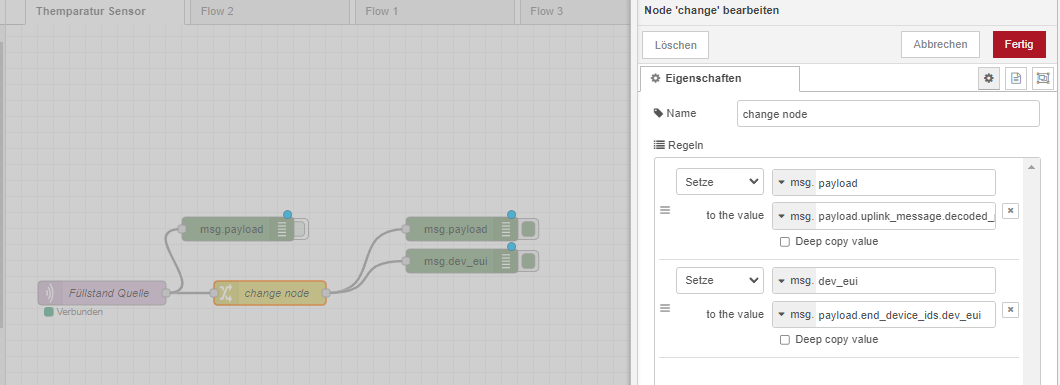The image size is (1060, 385).
Task: Click the Fertig button
Action: click(x=1019, y=45)
